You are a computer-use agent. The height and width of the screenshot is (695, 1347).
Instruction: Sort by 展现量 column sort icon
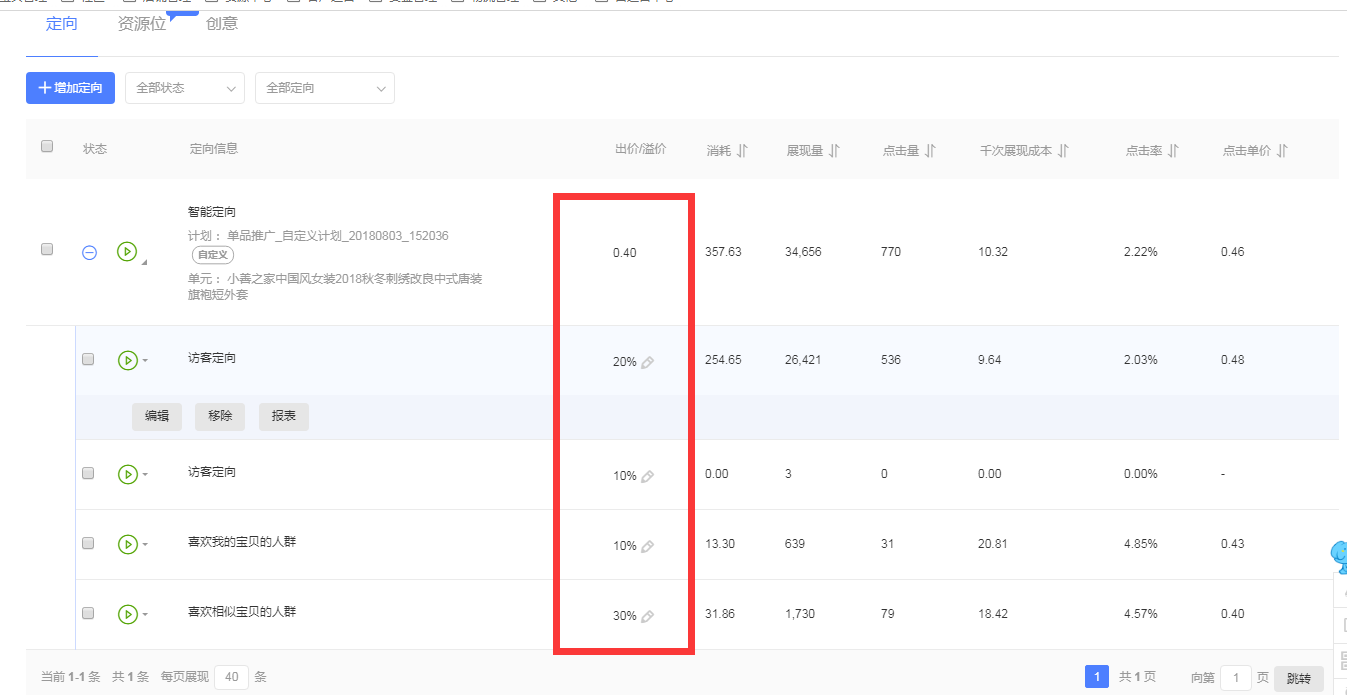click(834, 151)
